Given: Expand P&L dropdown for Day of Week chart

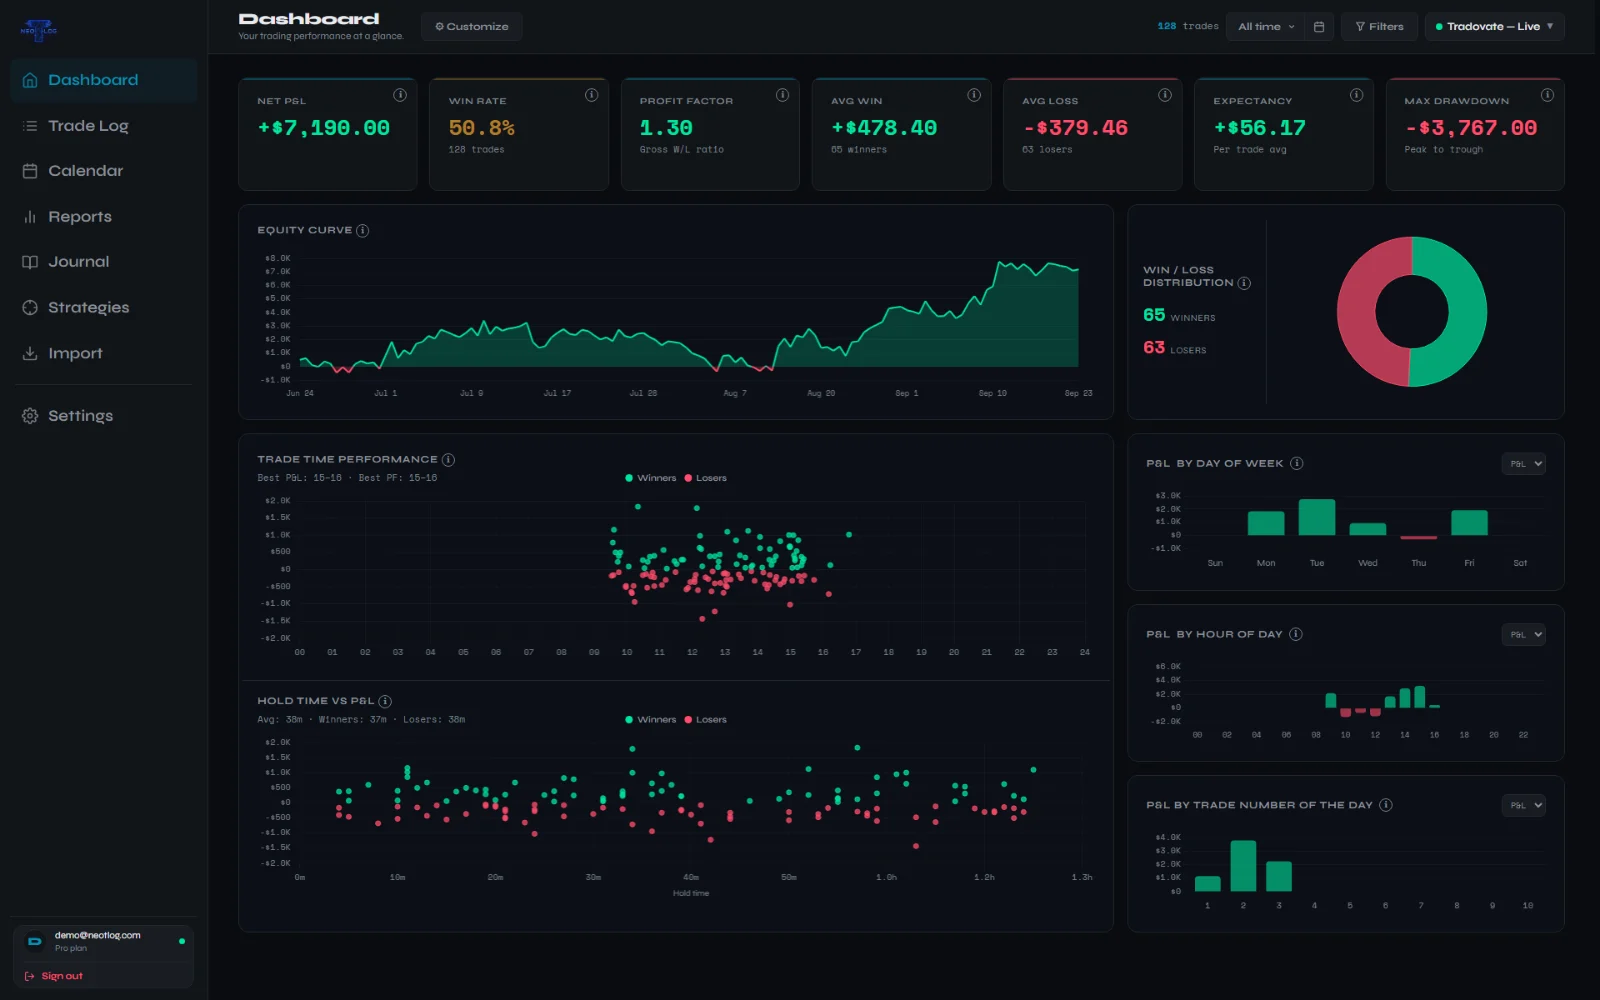Looking at the screenshot, I should coord(1523,464).
